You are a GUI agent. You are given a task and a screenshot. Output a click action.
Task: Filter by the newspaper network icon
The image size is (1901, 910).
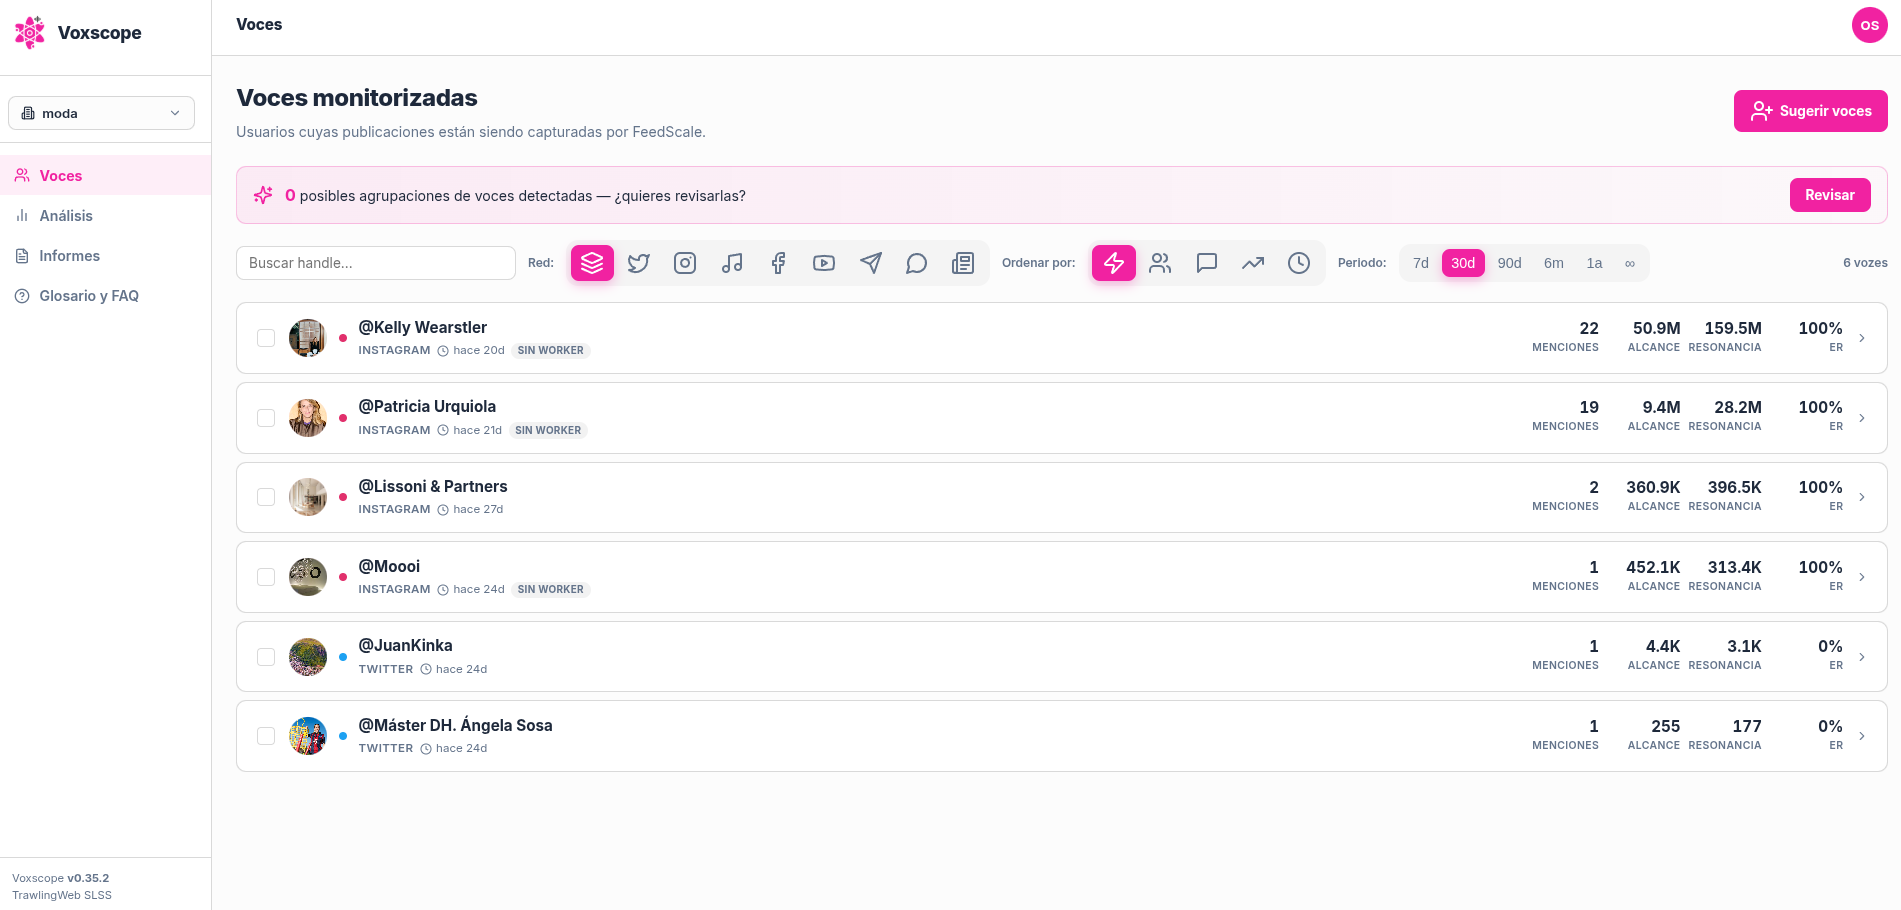click(963, 263)
